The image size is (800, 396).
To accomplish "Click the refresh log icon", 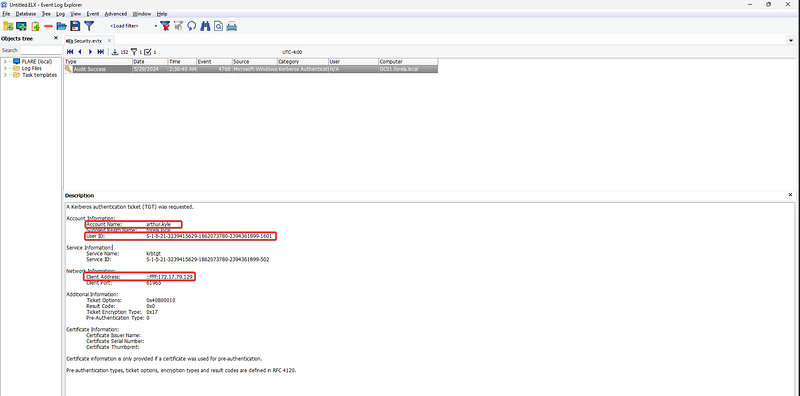I will pyautogui.click(x=192, y=26).
